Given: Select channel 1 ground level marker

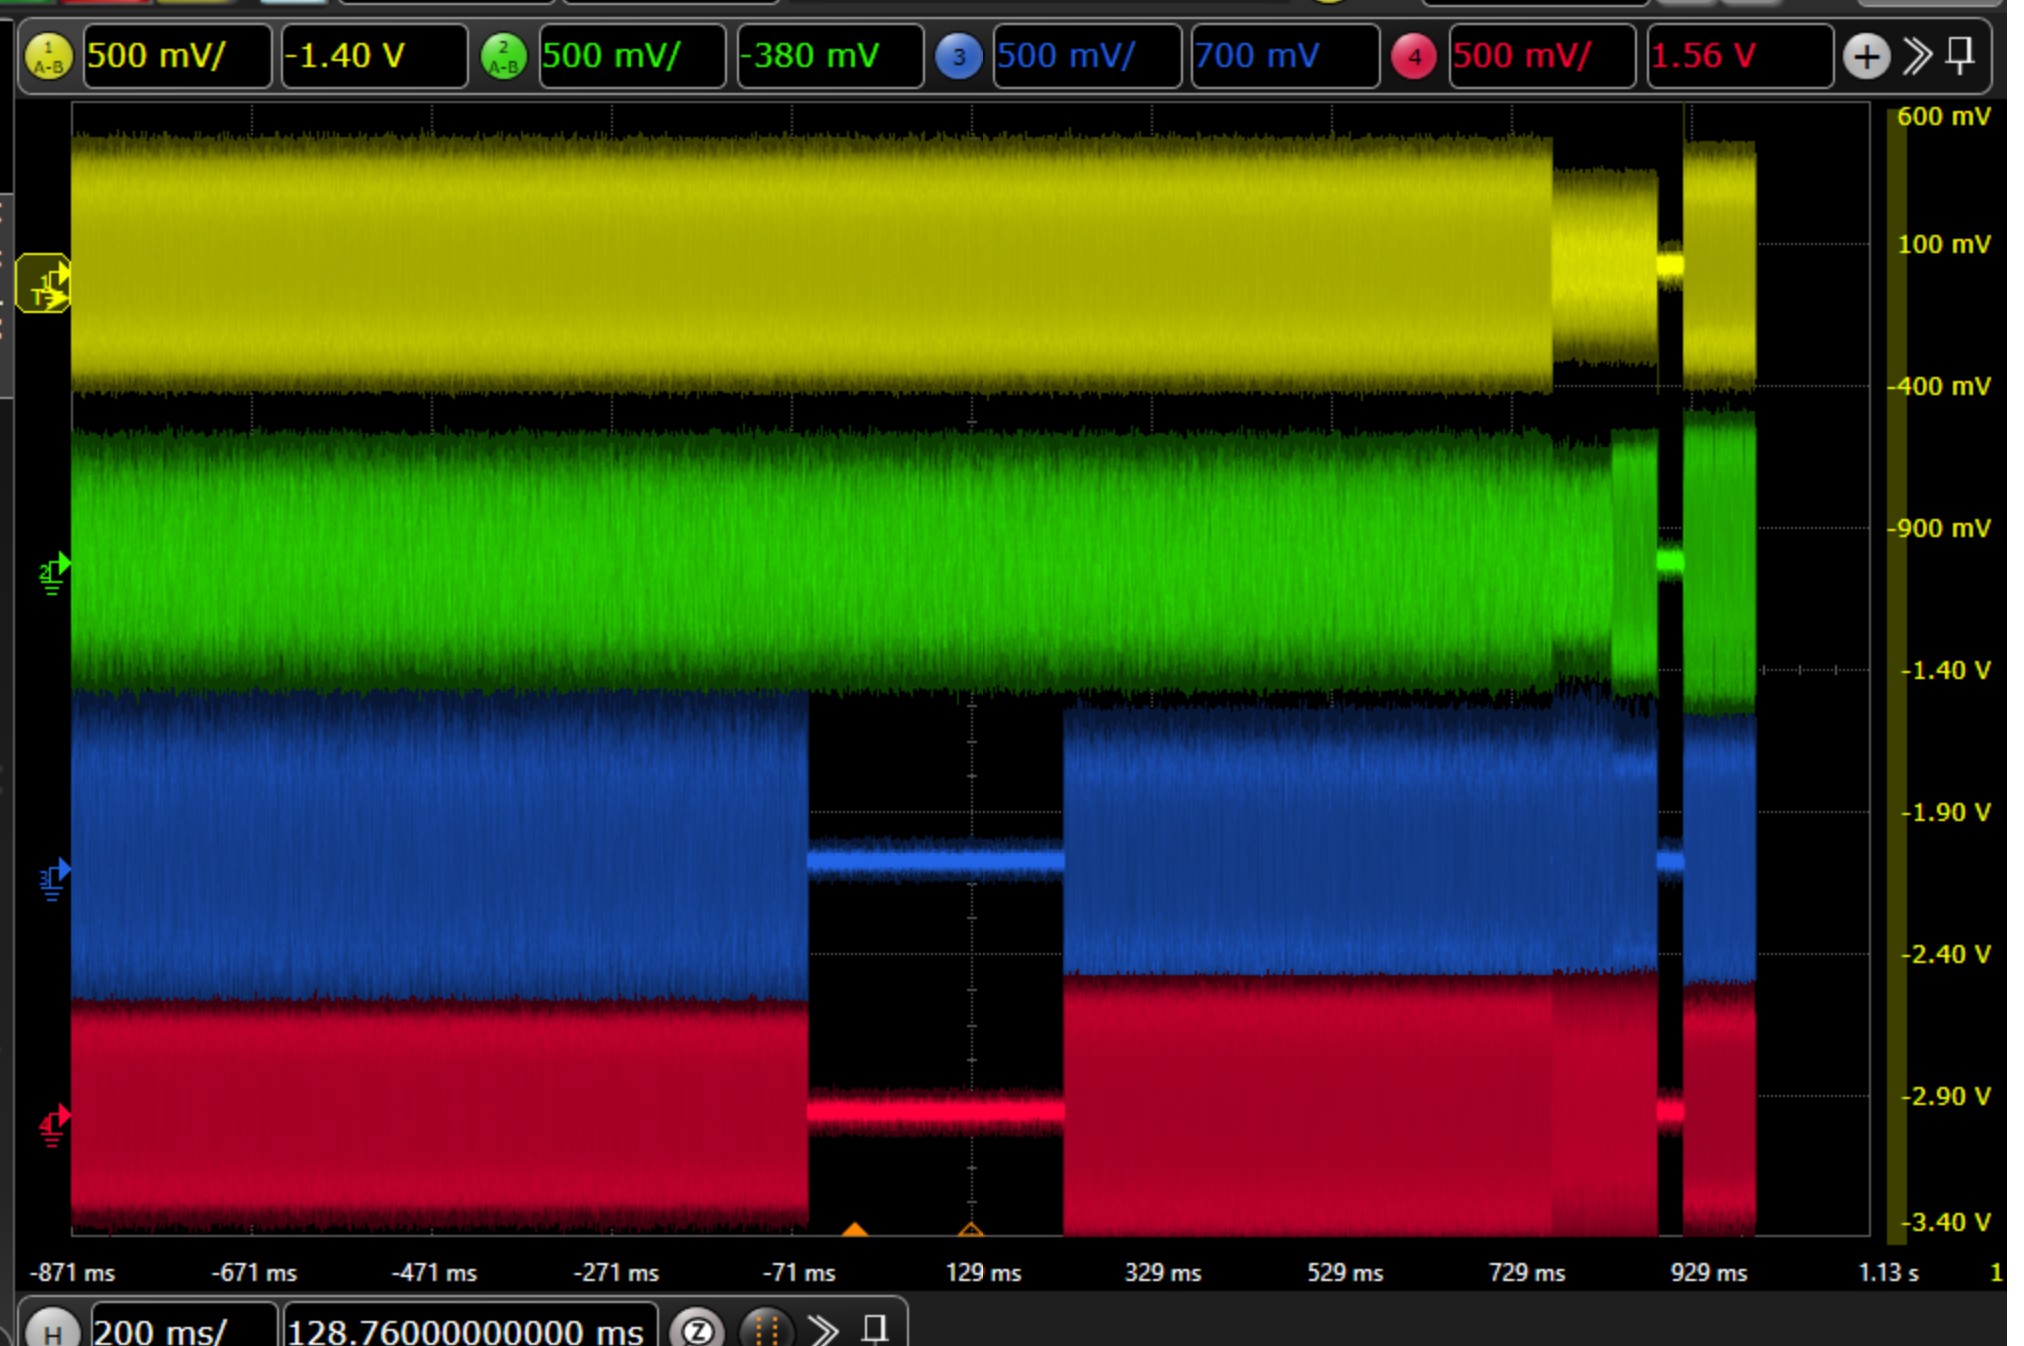Looking at the screenshot, I should pos(44,283).
